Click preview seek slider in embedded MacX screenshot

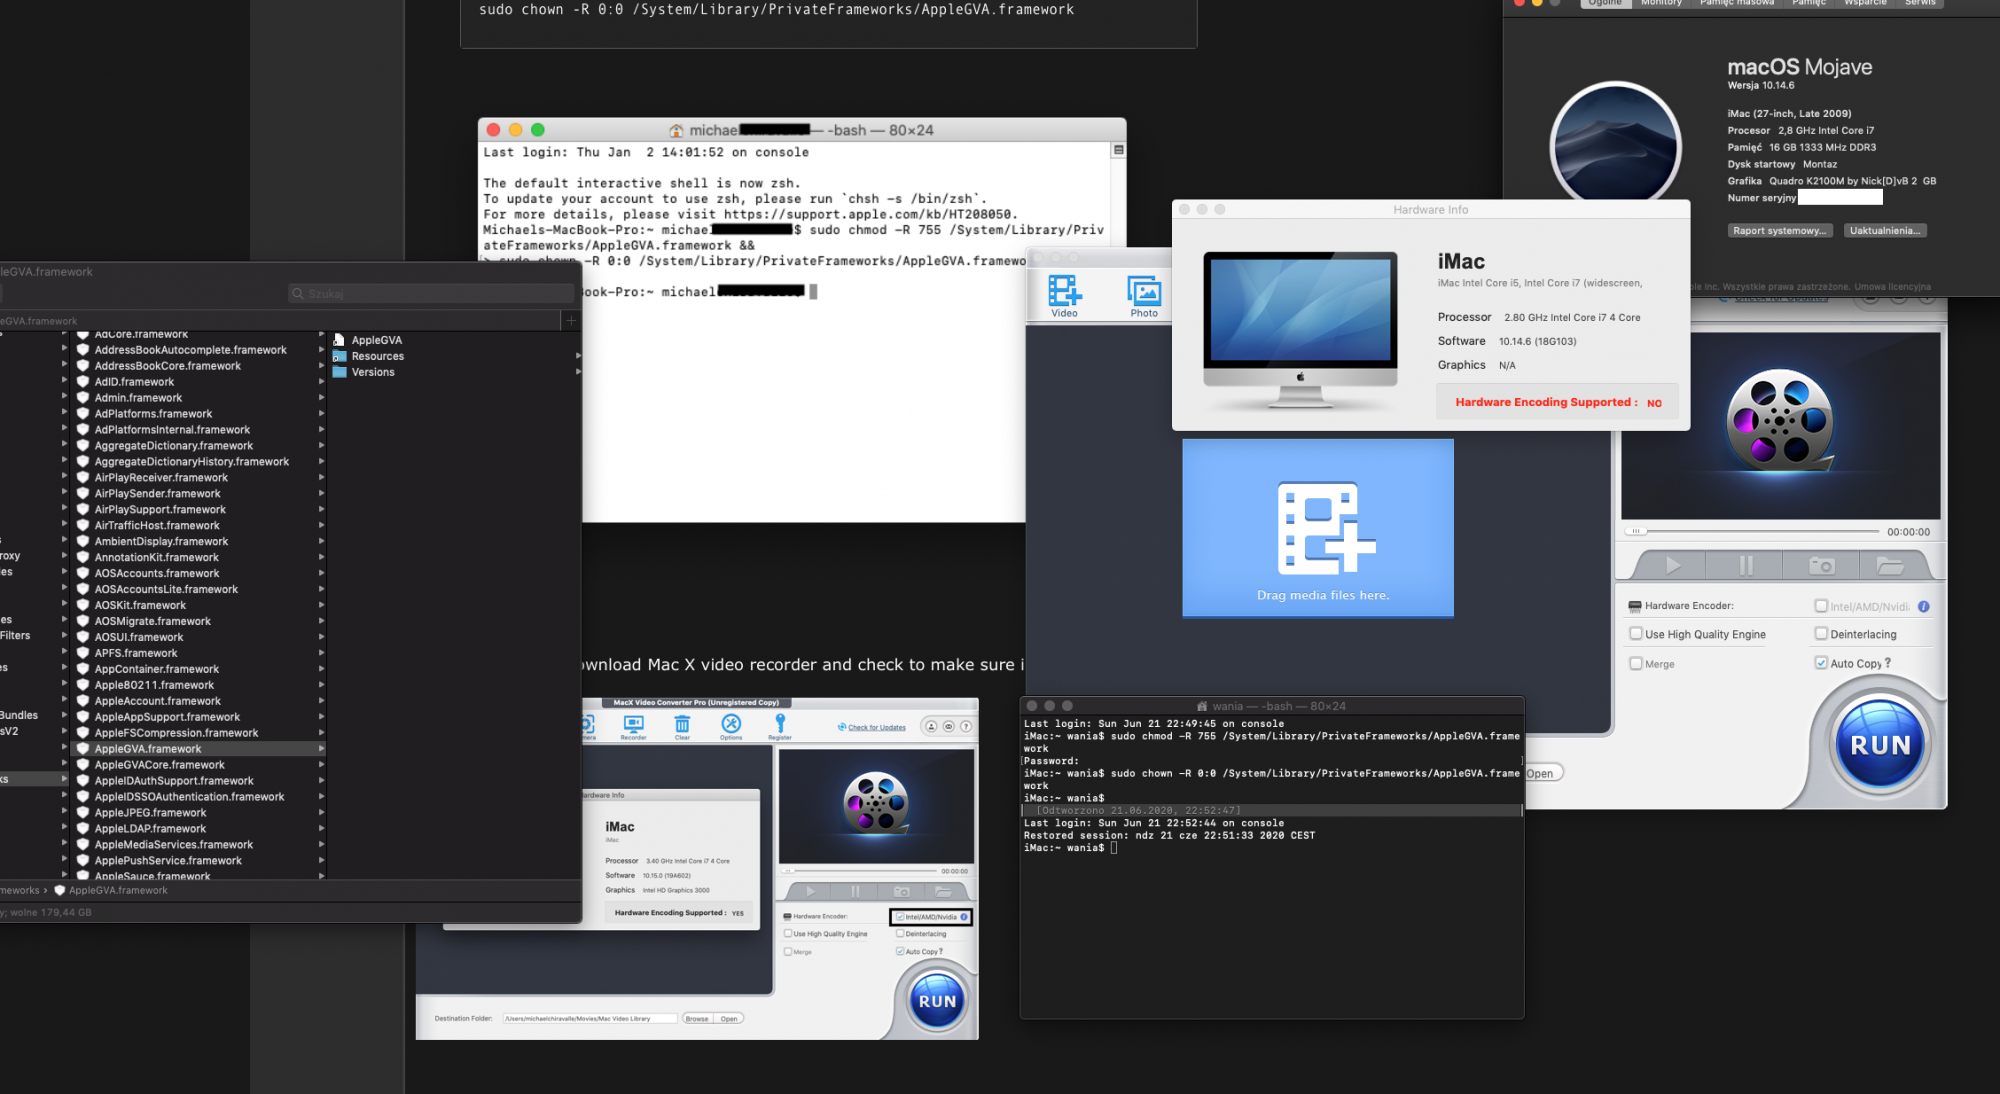[860, 871]
